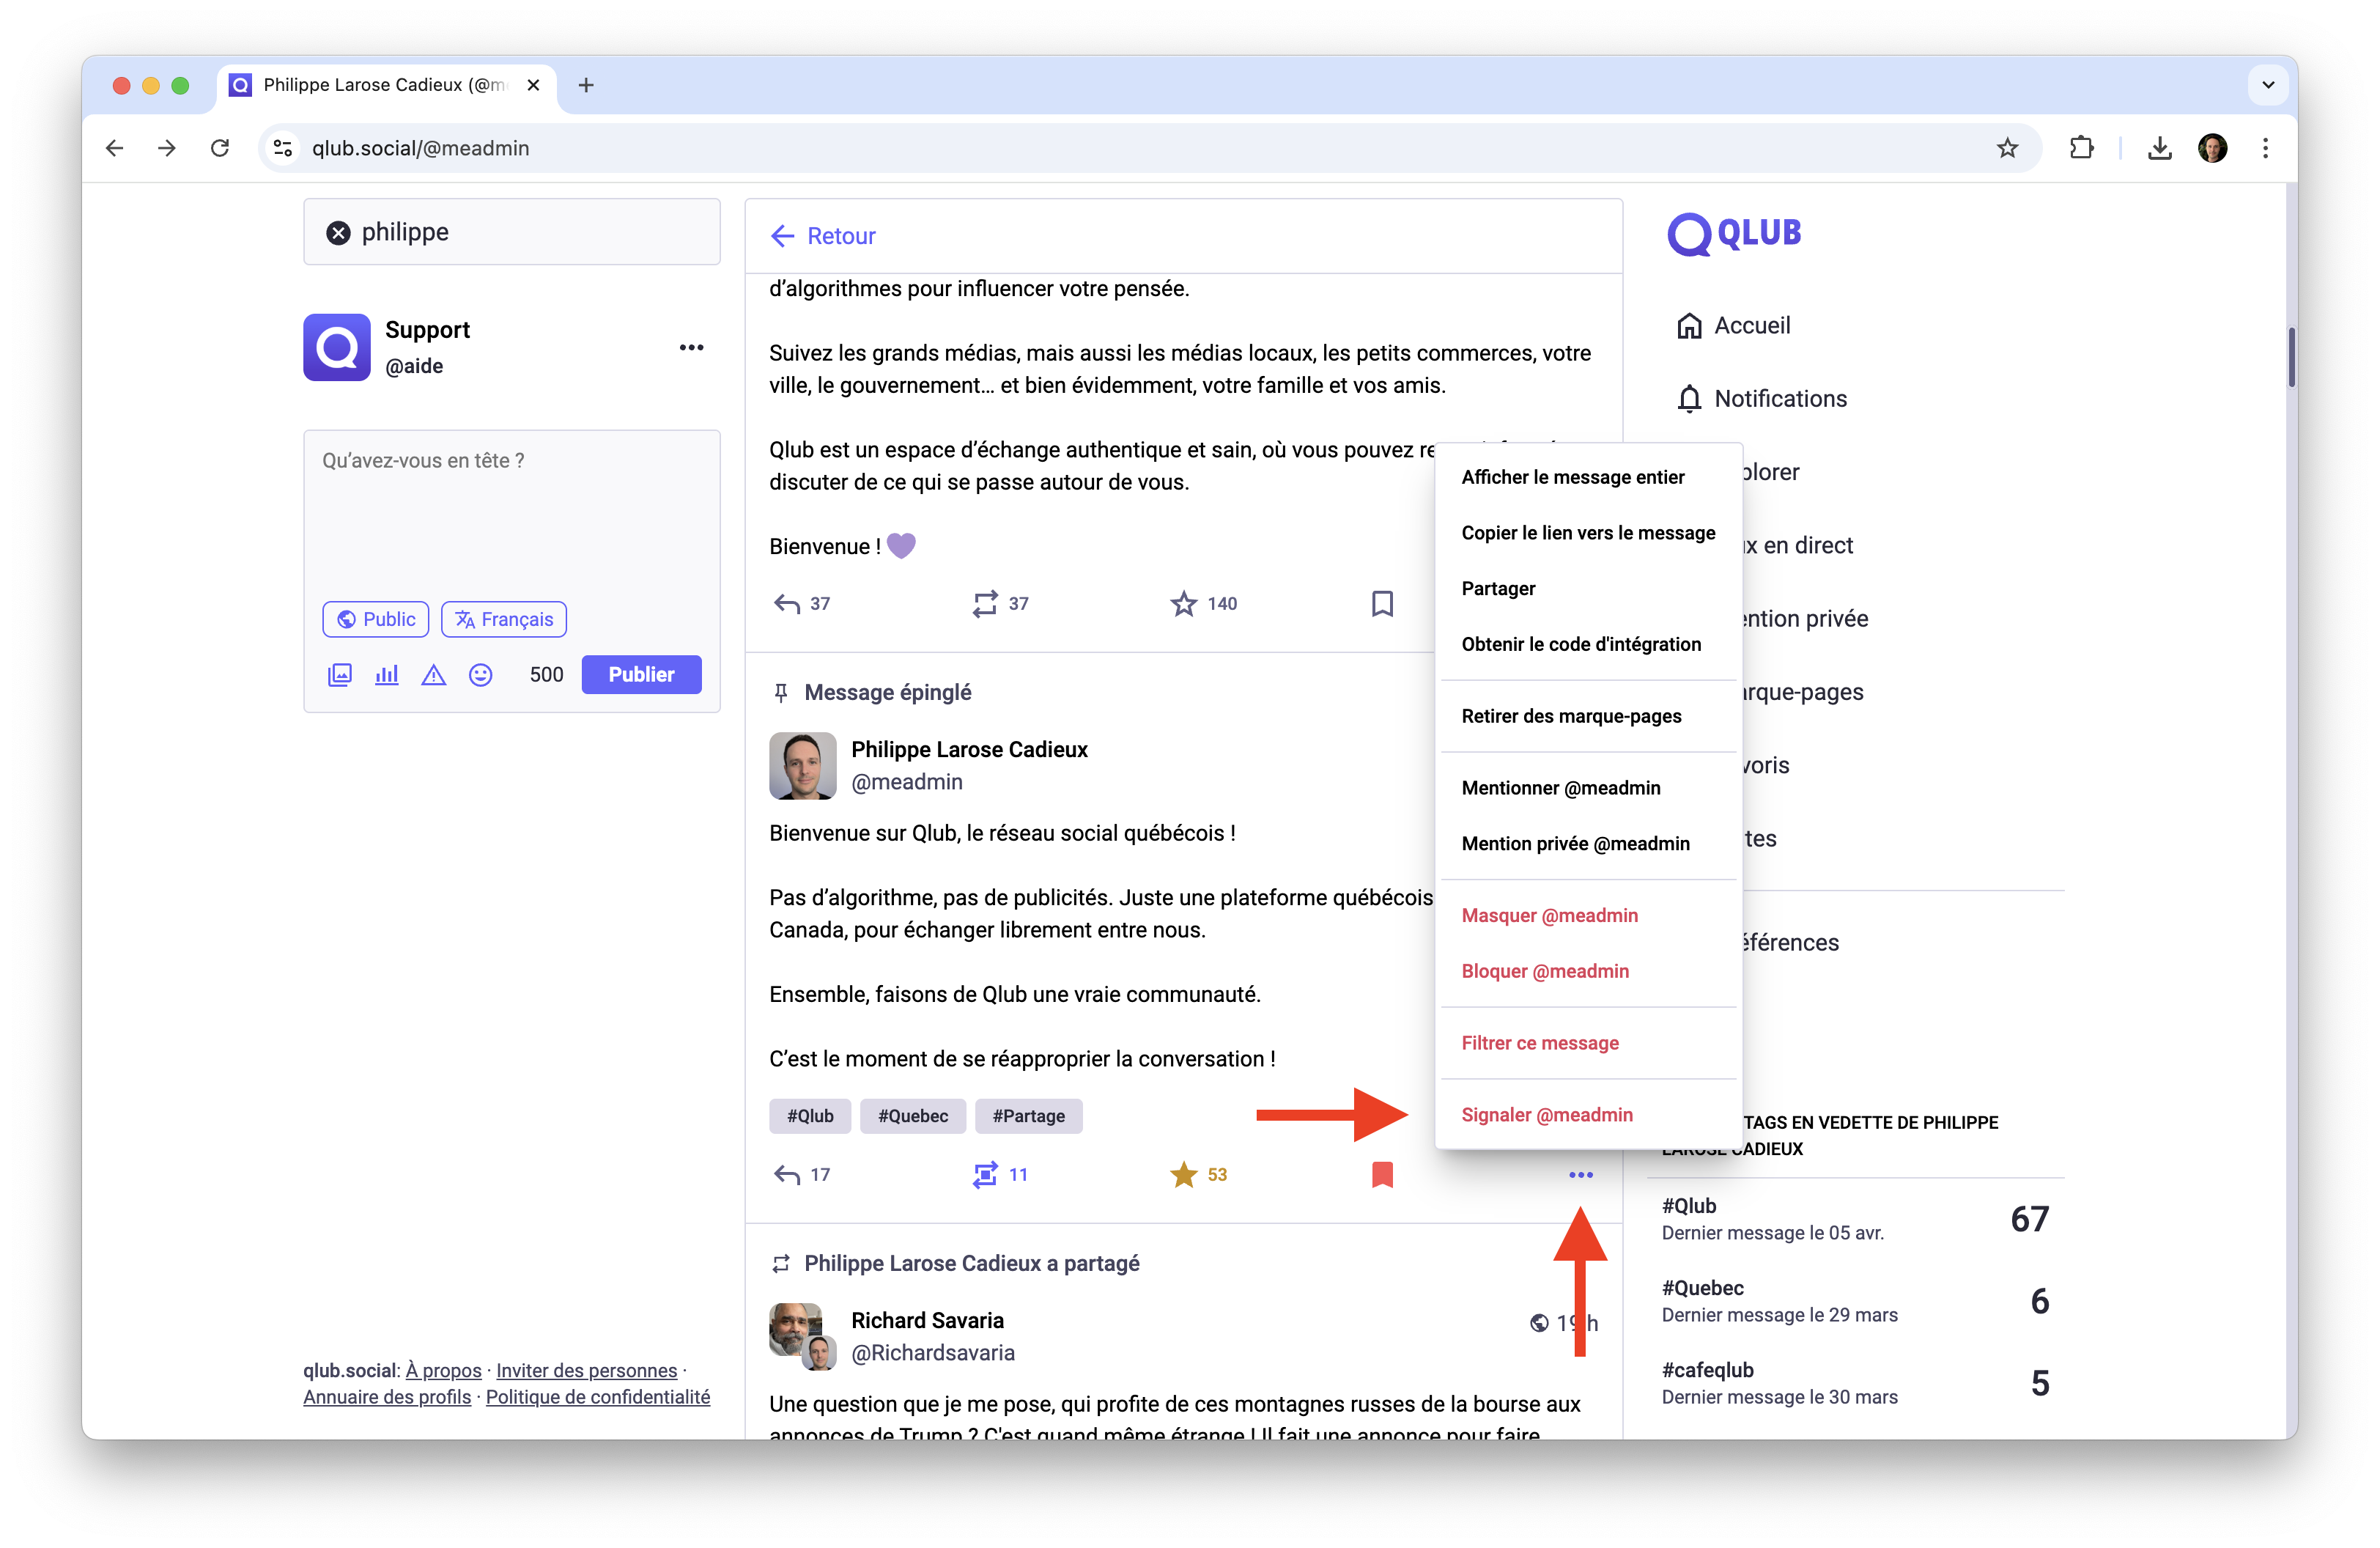This screenshot has height=1548, width=2380.
Task: Reload the page
Action: [220, 148]
